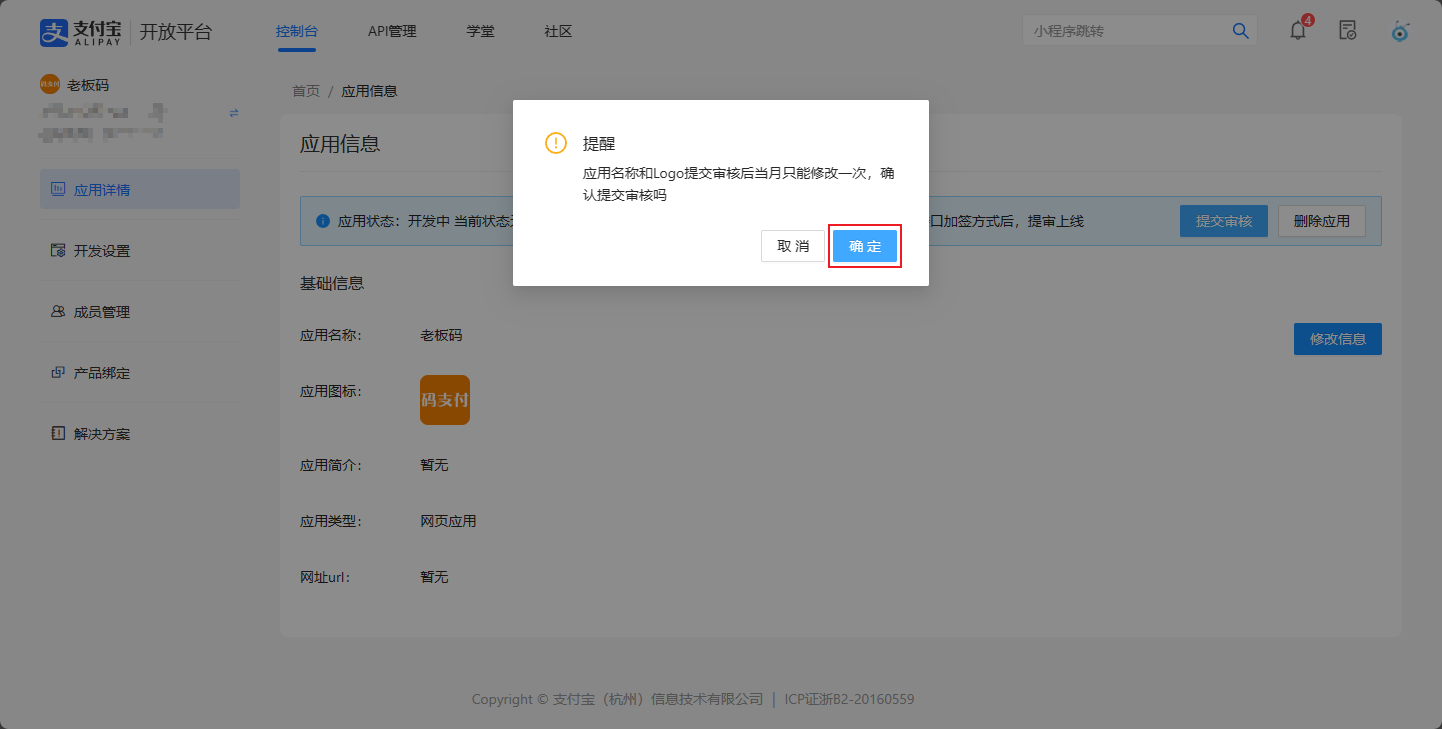
Task: Click the search magnifier icon
Action: tap(1240, 31)
